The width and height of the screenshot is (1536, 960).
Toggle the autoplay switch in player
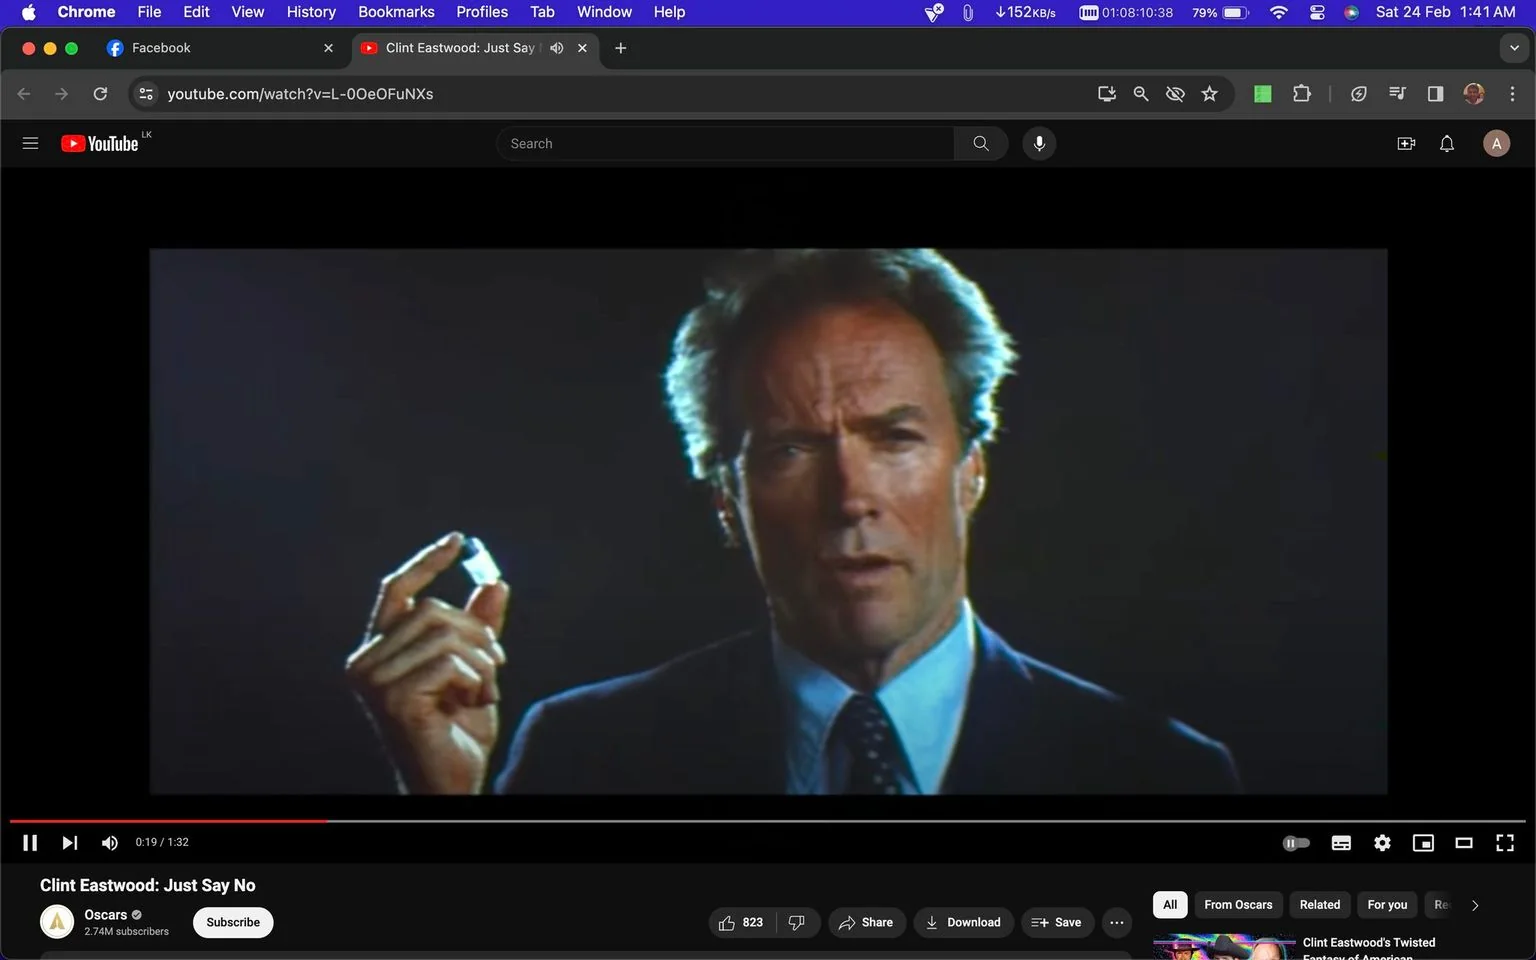(x=1296, y=843)
